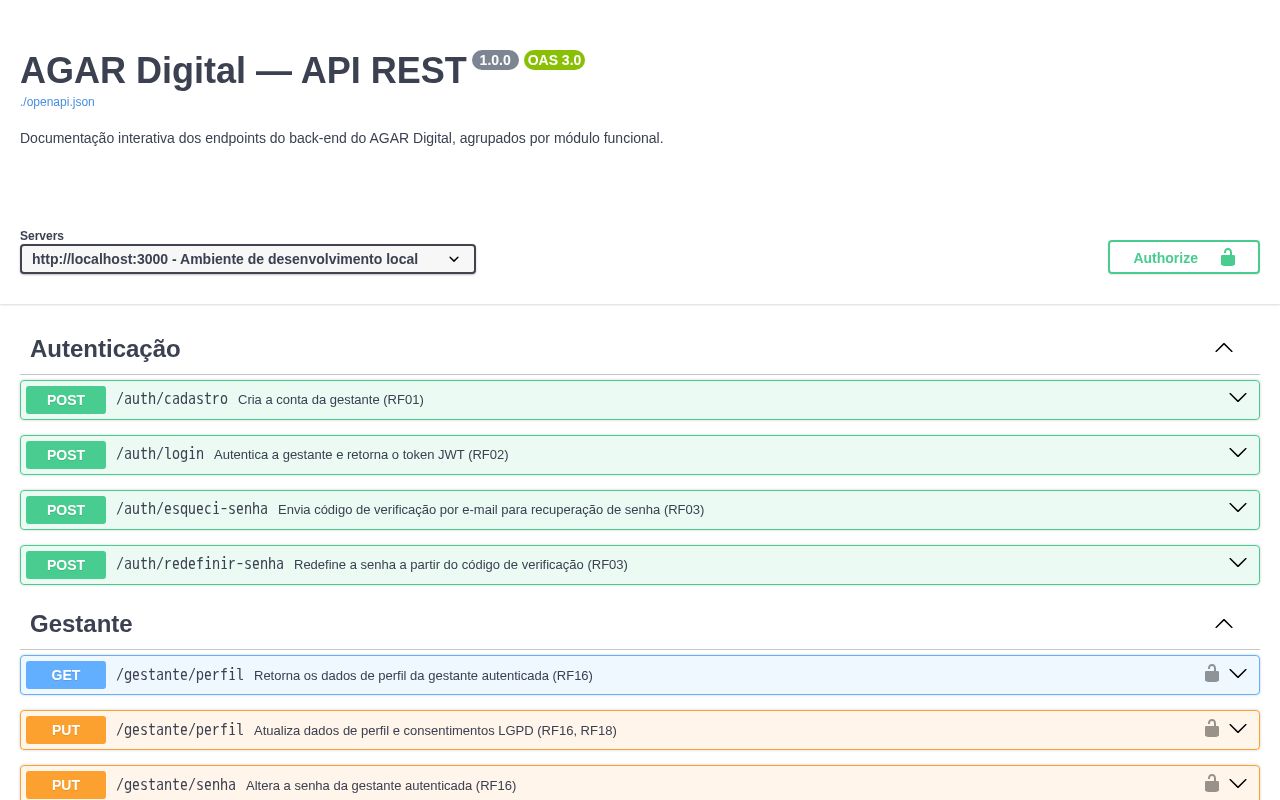Screen dimensions: 1280x800
Task: Click the /auth/login path text
Action: [x=160, y=454]
